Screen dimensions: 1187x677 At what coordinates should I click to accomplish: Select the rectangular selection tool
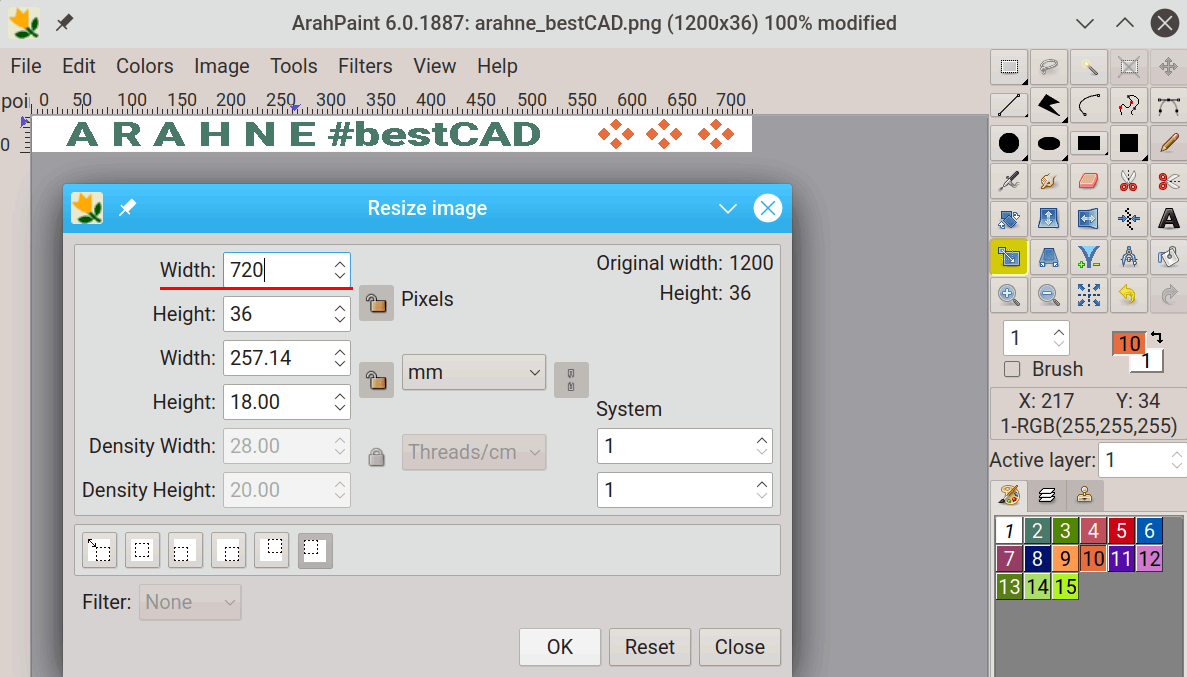pyautogui.click(x=1009, y=67)
